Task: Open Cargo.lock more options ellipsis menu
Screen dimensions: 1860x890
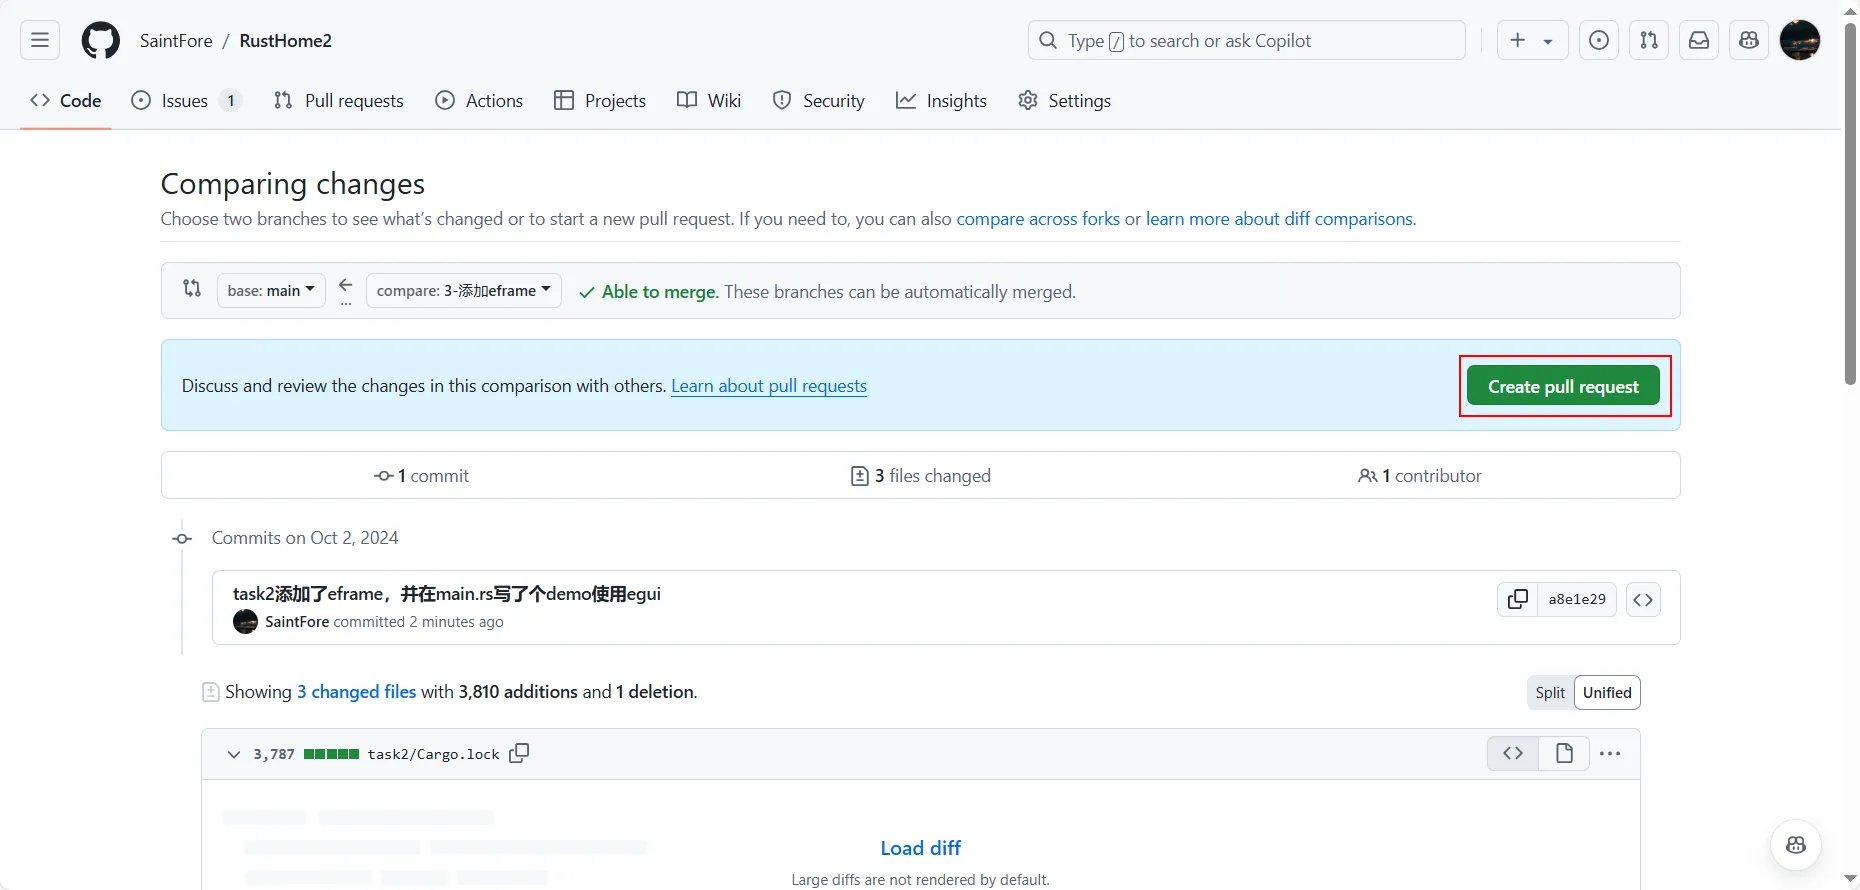Action: 1610,753
